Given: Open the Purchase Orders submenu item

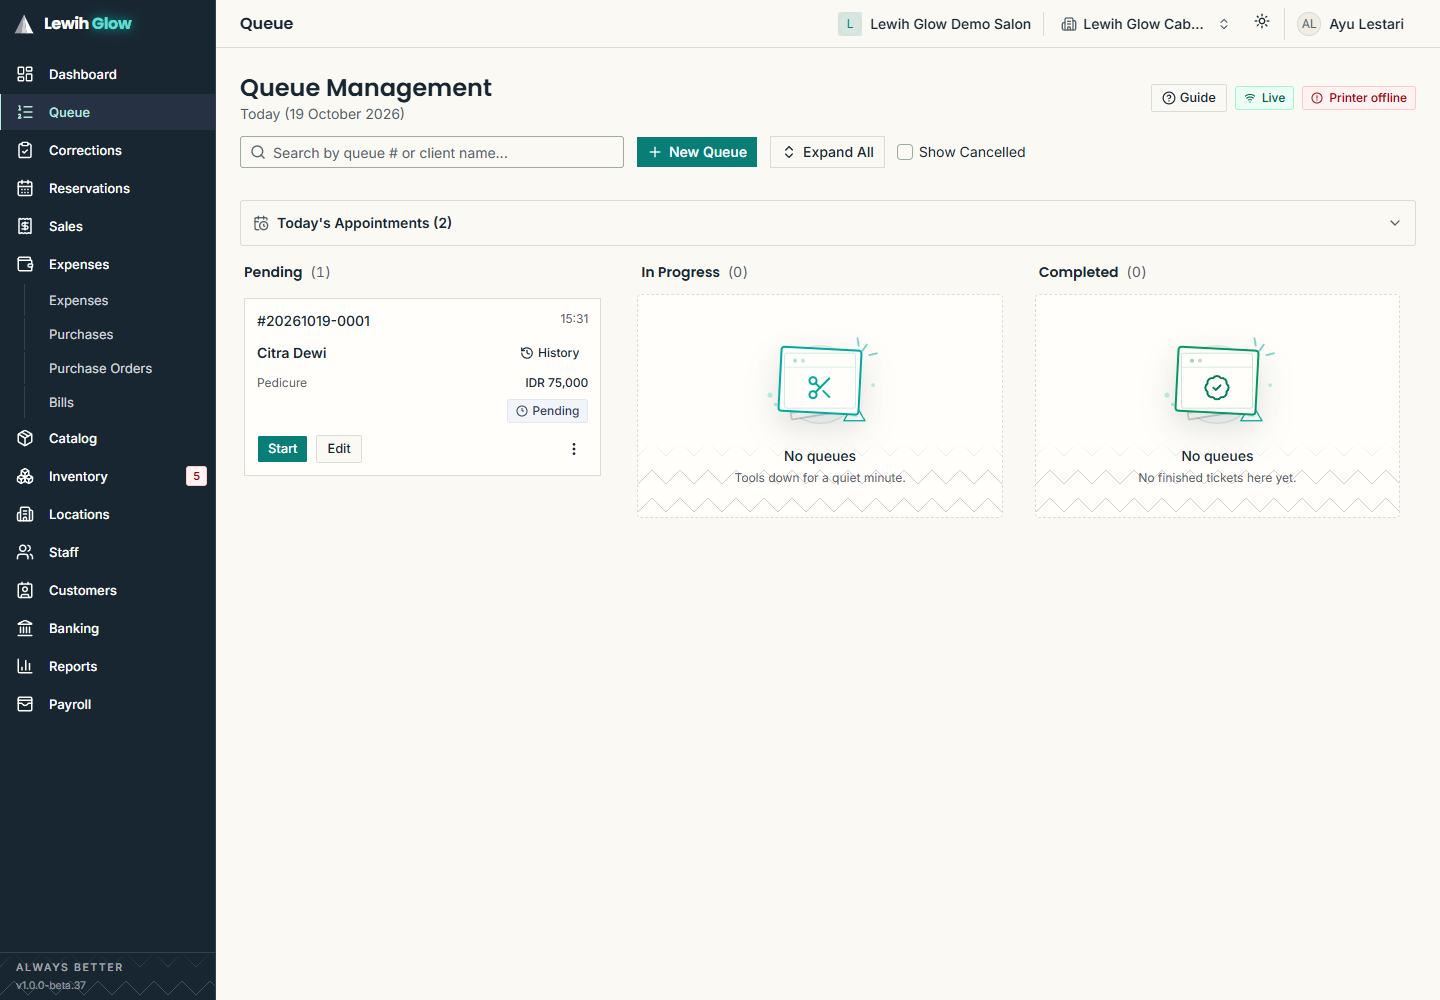Looking at the screenshot, I should (x=100, y=368).
